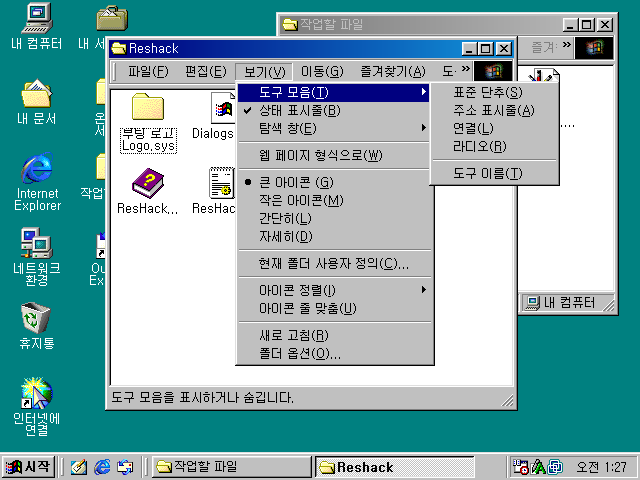Image resolution: width=640 pixels, height=480 pixels.
Task: Maximize the Reshack window
Action: pos(486,49)
